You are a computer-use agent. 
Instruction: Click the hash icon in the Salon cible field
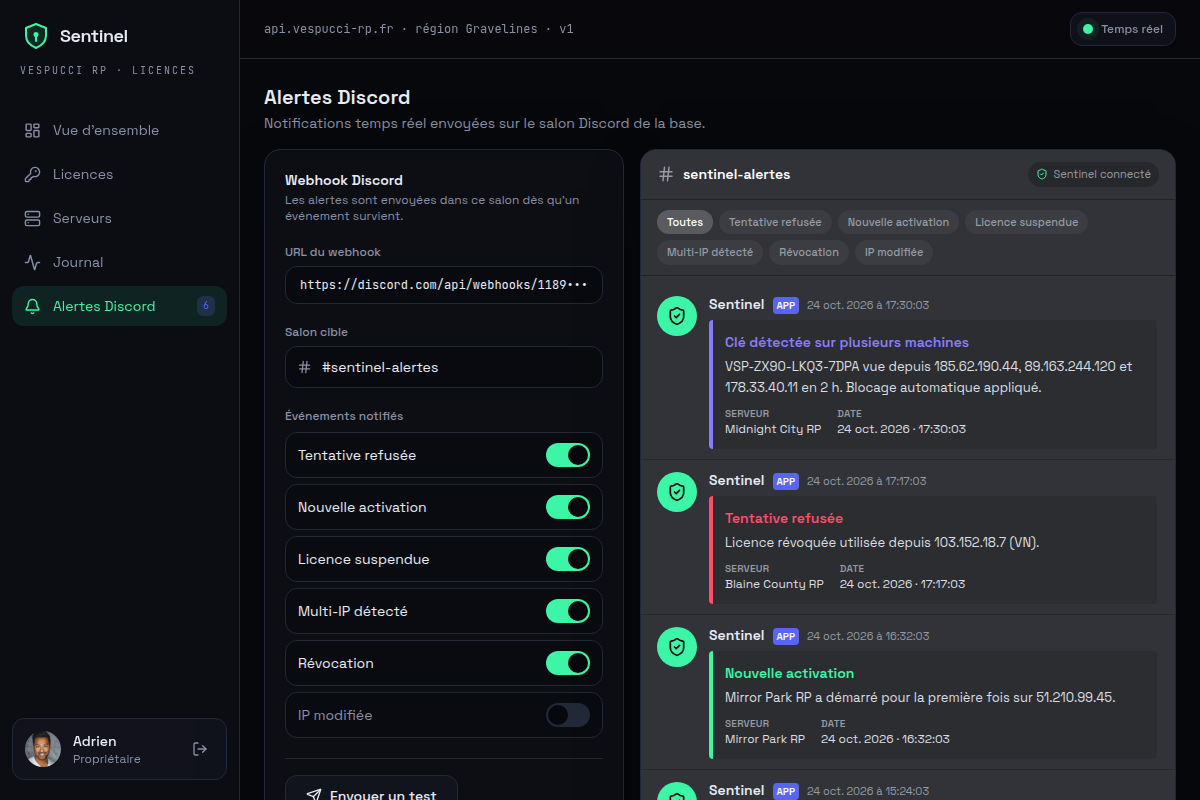(x=305, y=367)
